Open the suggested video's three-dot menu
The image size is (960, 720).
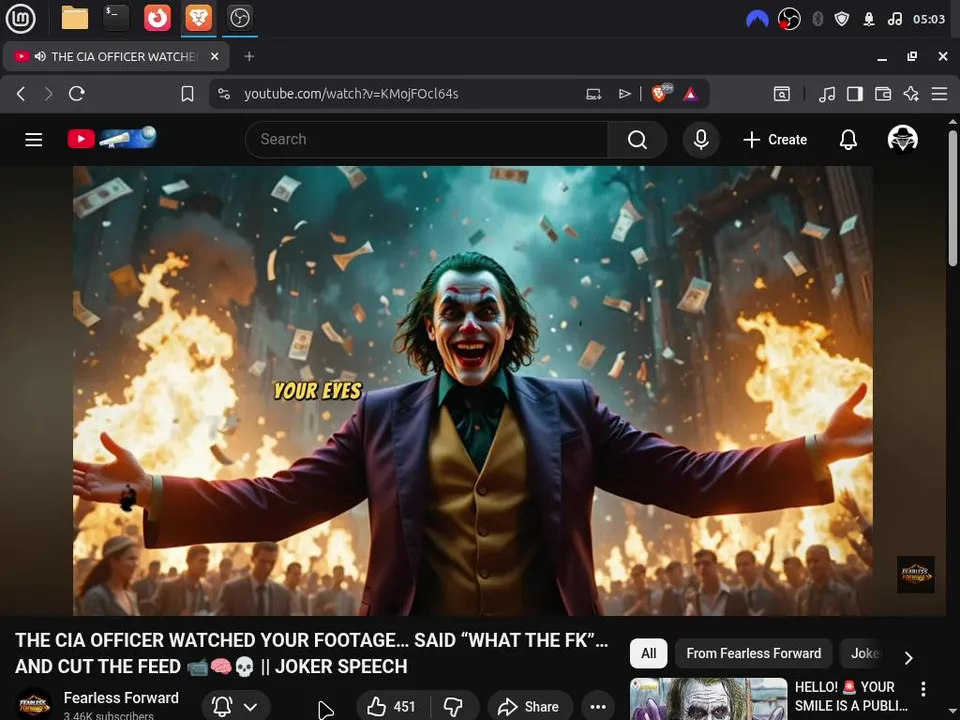(923, 688)
